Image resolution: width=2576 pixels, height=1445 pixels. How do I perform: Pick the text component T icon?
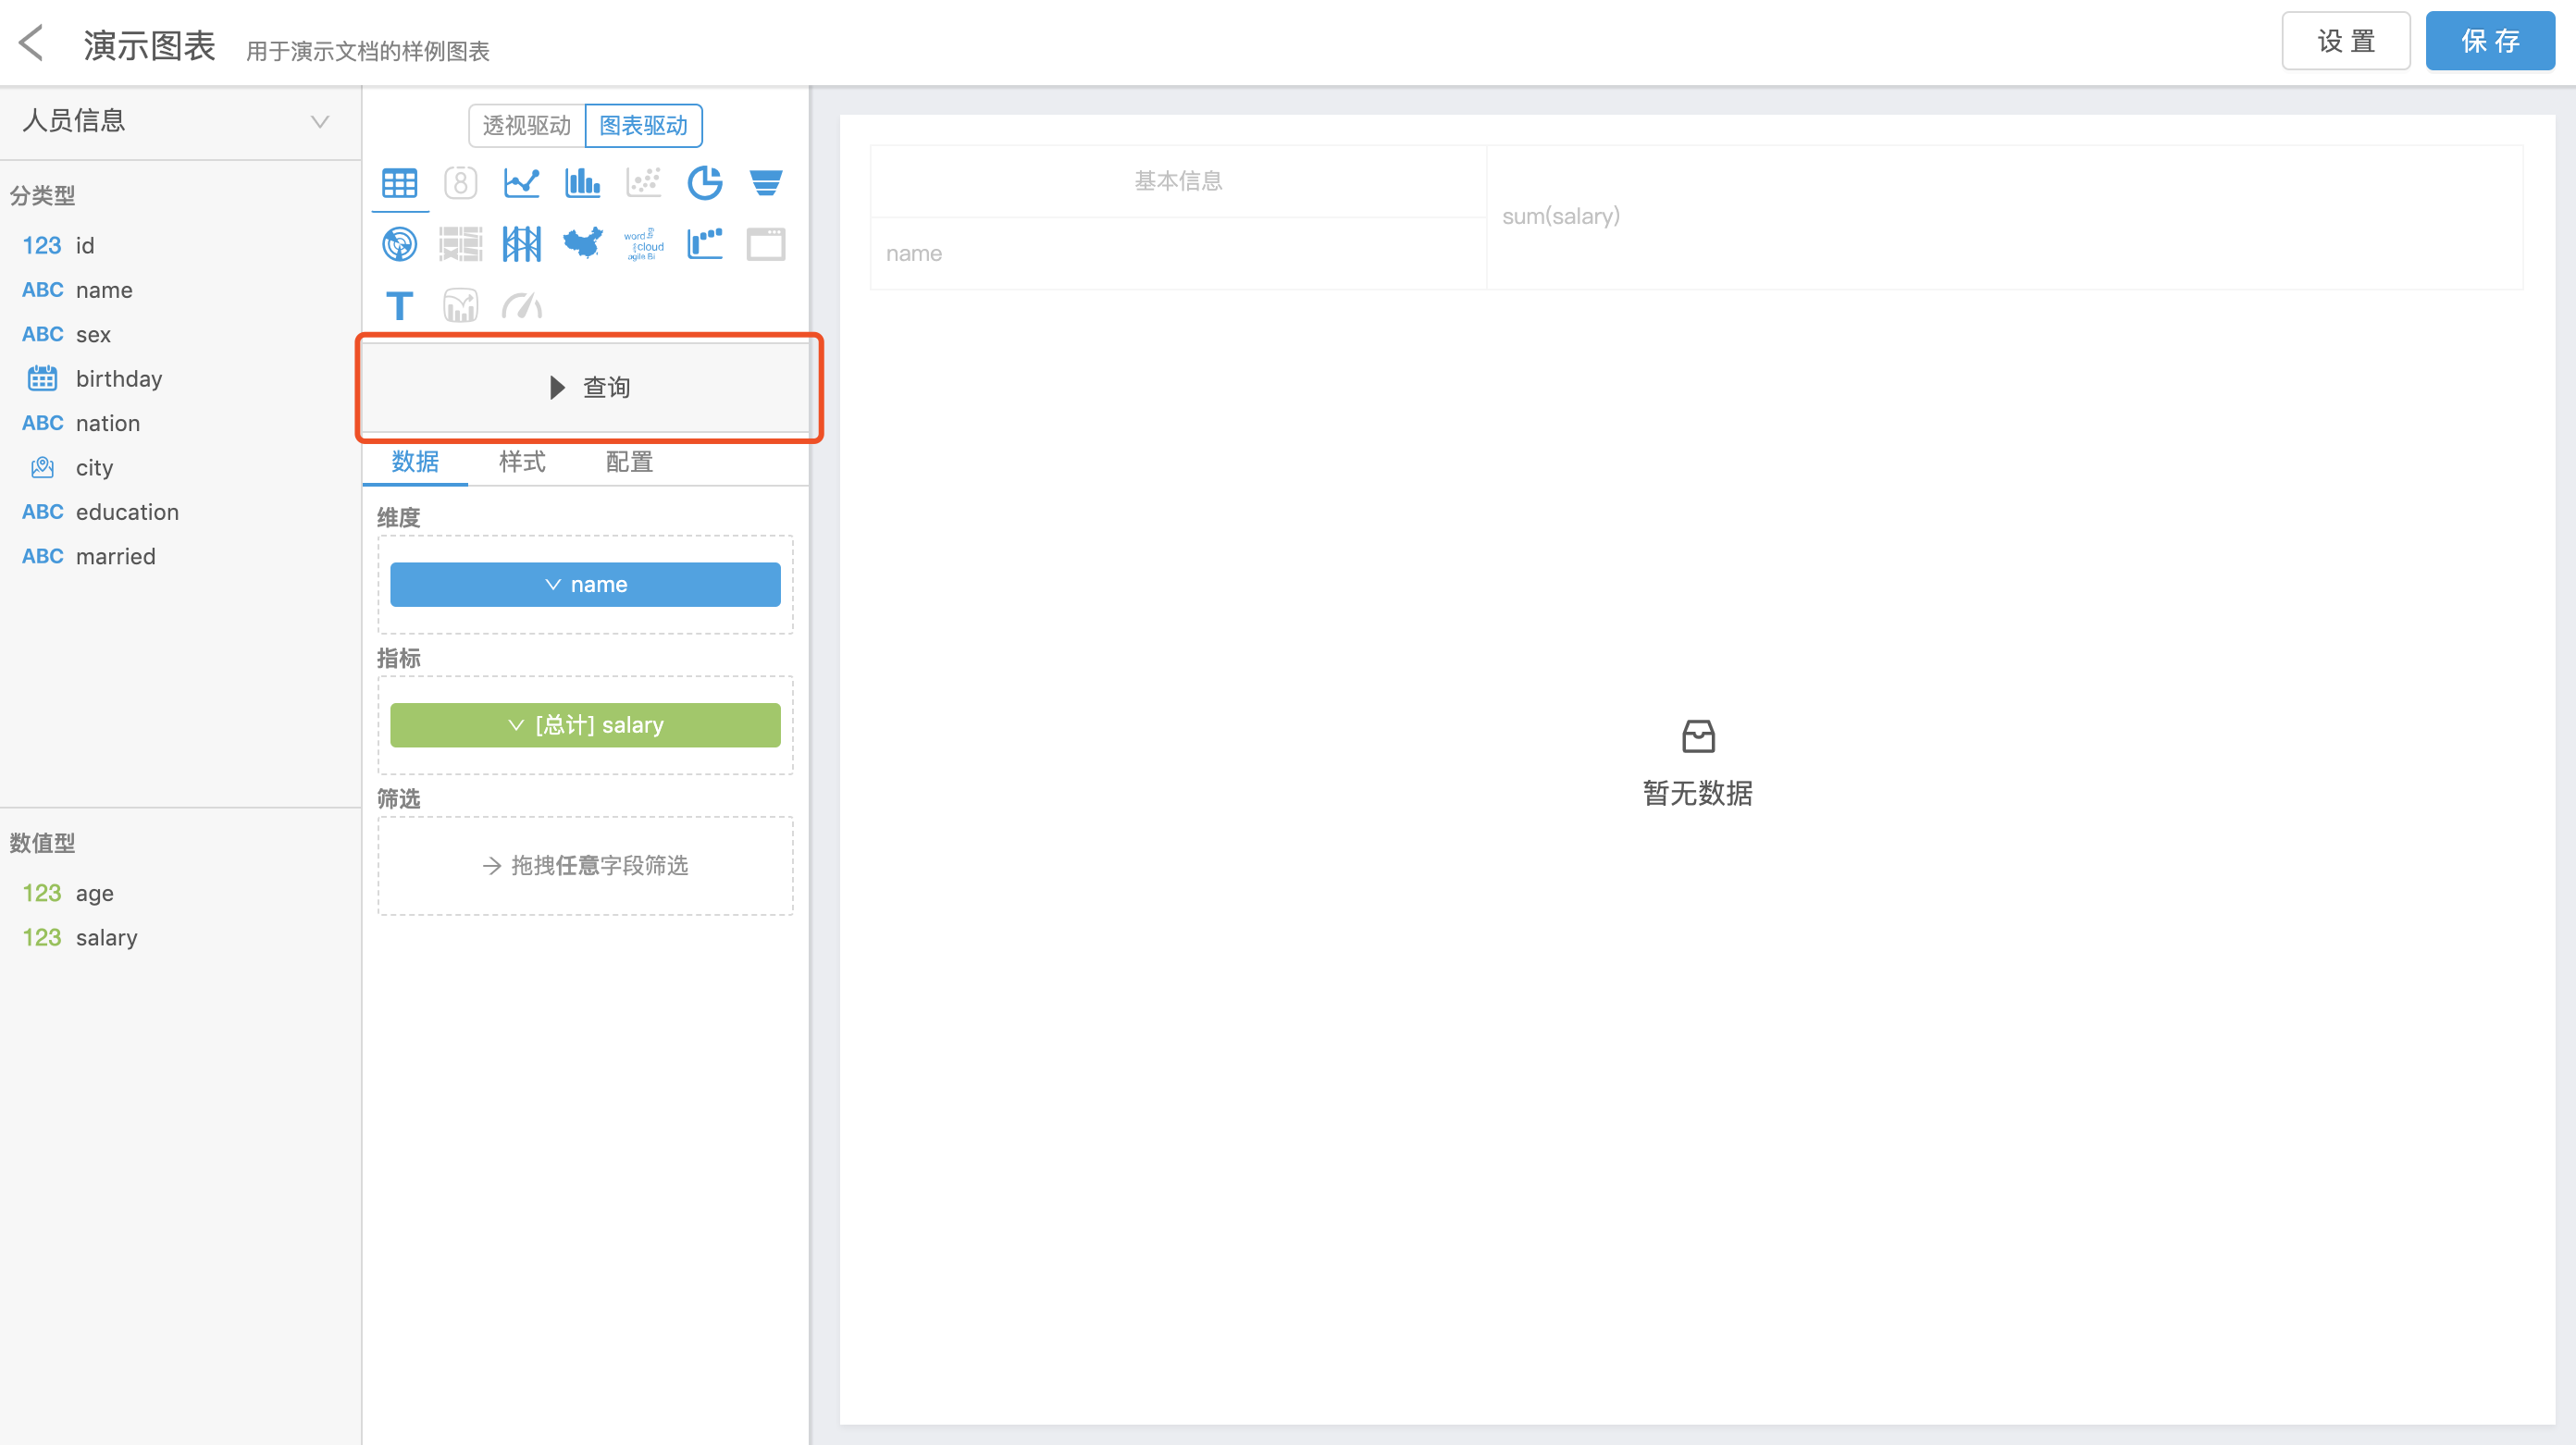click(399, 305)
